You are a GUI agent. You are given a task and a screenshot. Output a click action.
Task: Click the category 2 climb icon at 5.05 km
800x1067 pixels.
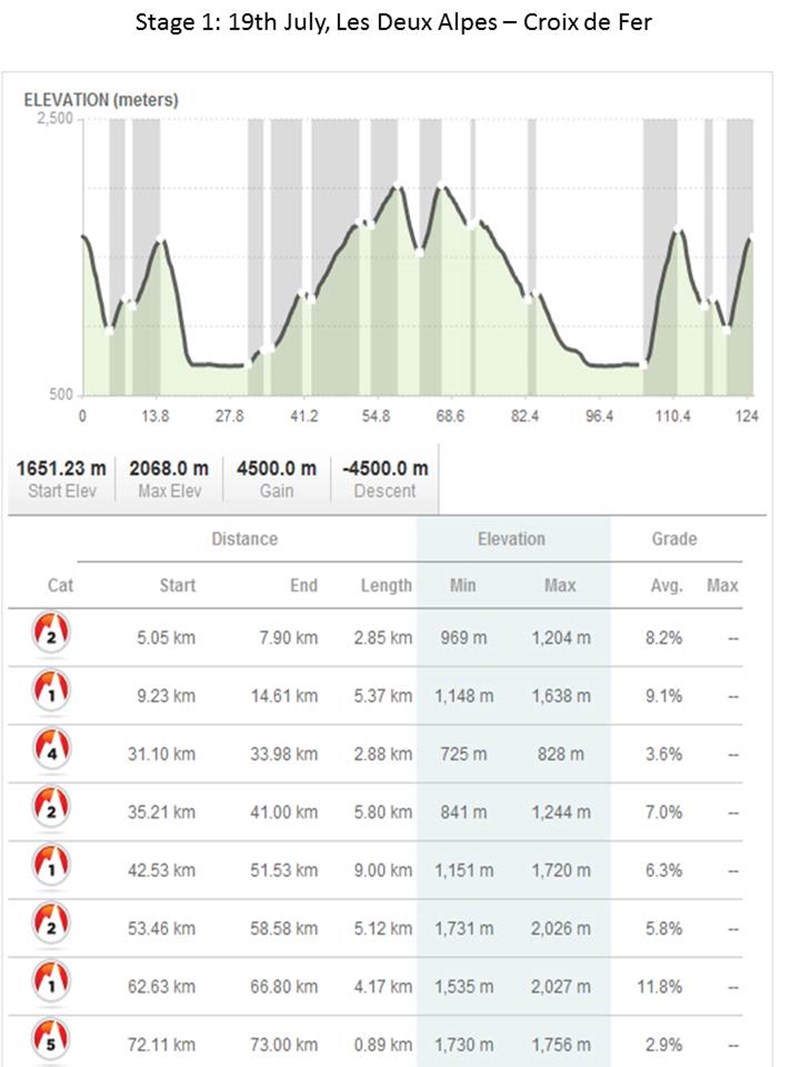[x=51, y=632]
